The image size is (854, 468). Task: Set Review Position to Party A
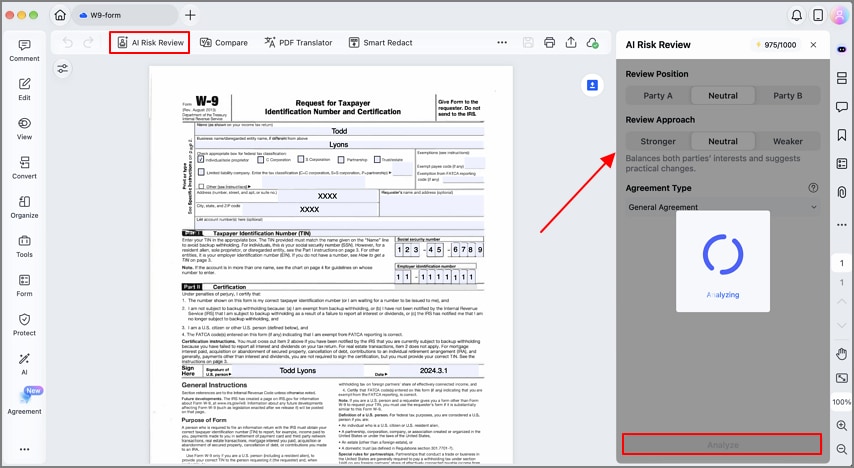point(658,95)
